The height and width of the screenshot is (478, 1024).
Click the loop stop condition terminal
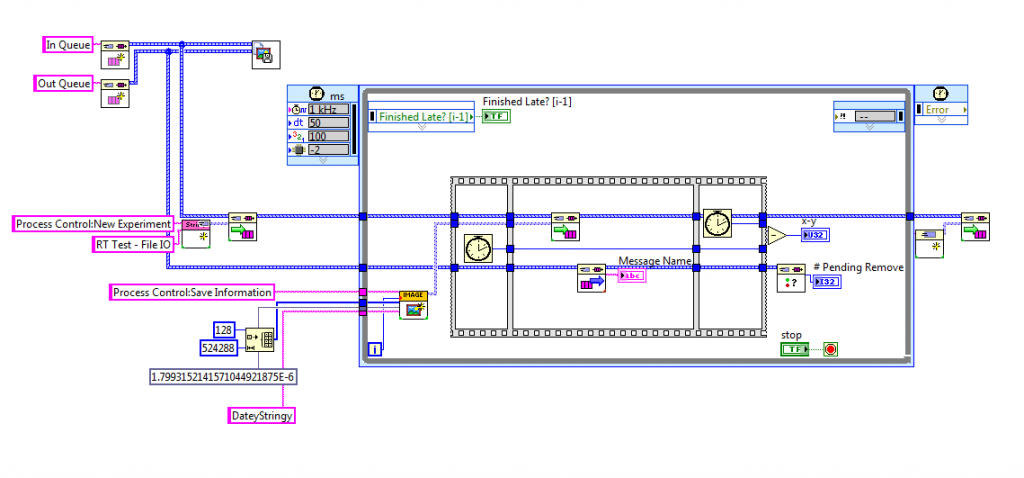coord(829,349)
